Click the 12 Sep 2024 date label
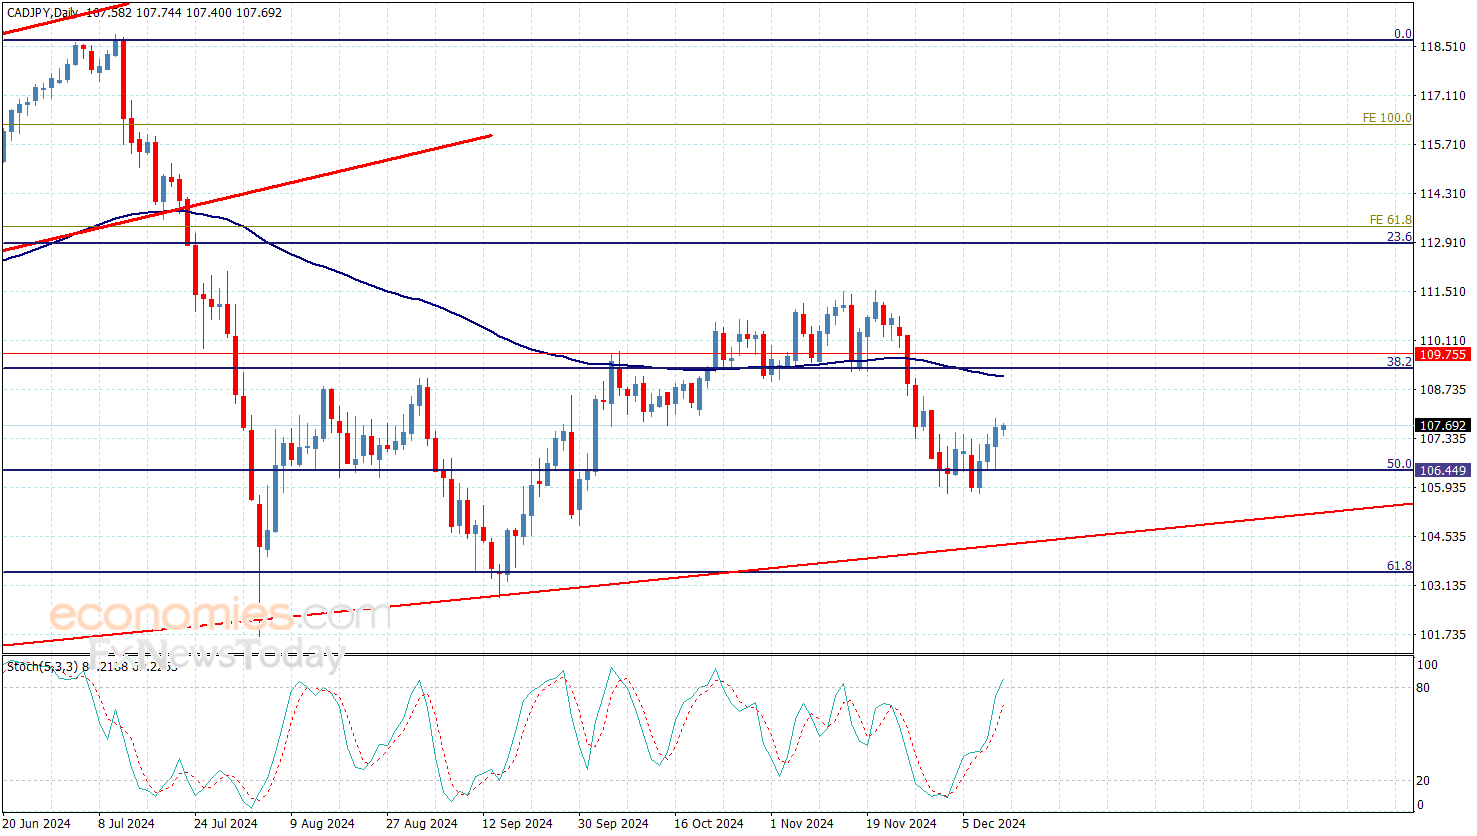The width and height of the screenshot is (1477, 836). (517, 824)
